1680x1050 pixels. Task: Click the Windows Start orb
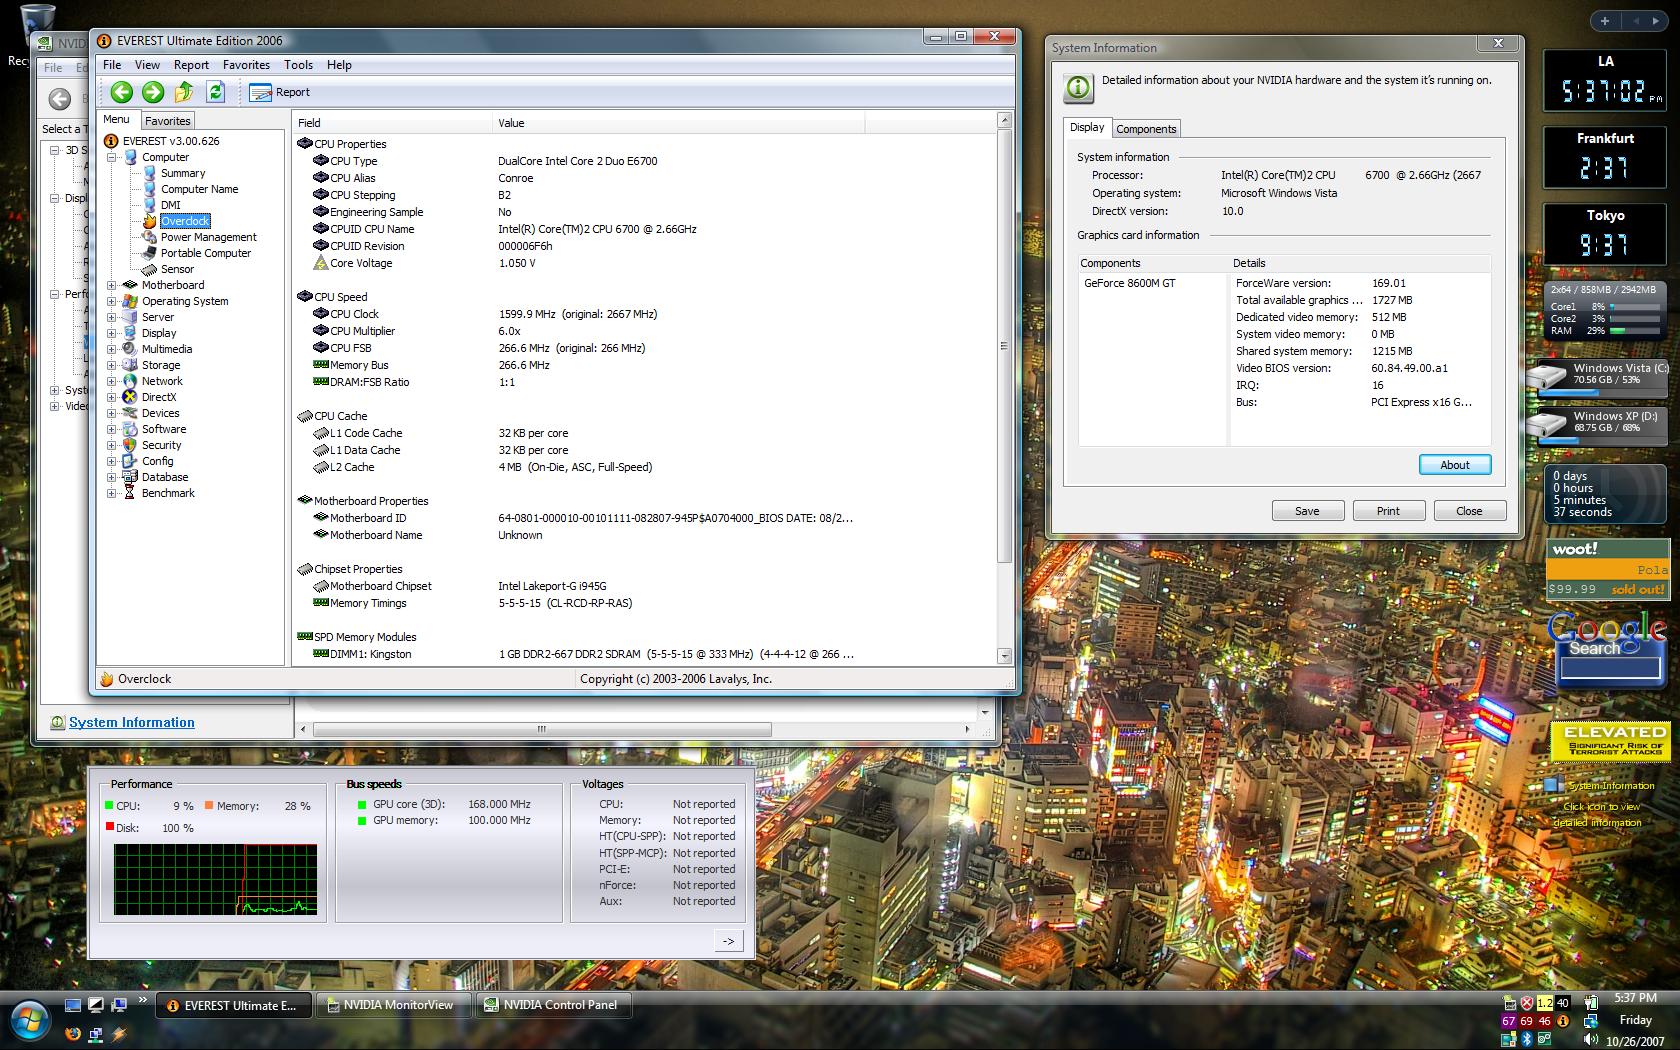[31, 1018]
